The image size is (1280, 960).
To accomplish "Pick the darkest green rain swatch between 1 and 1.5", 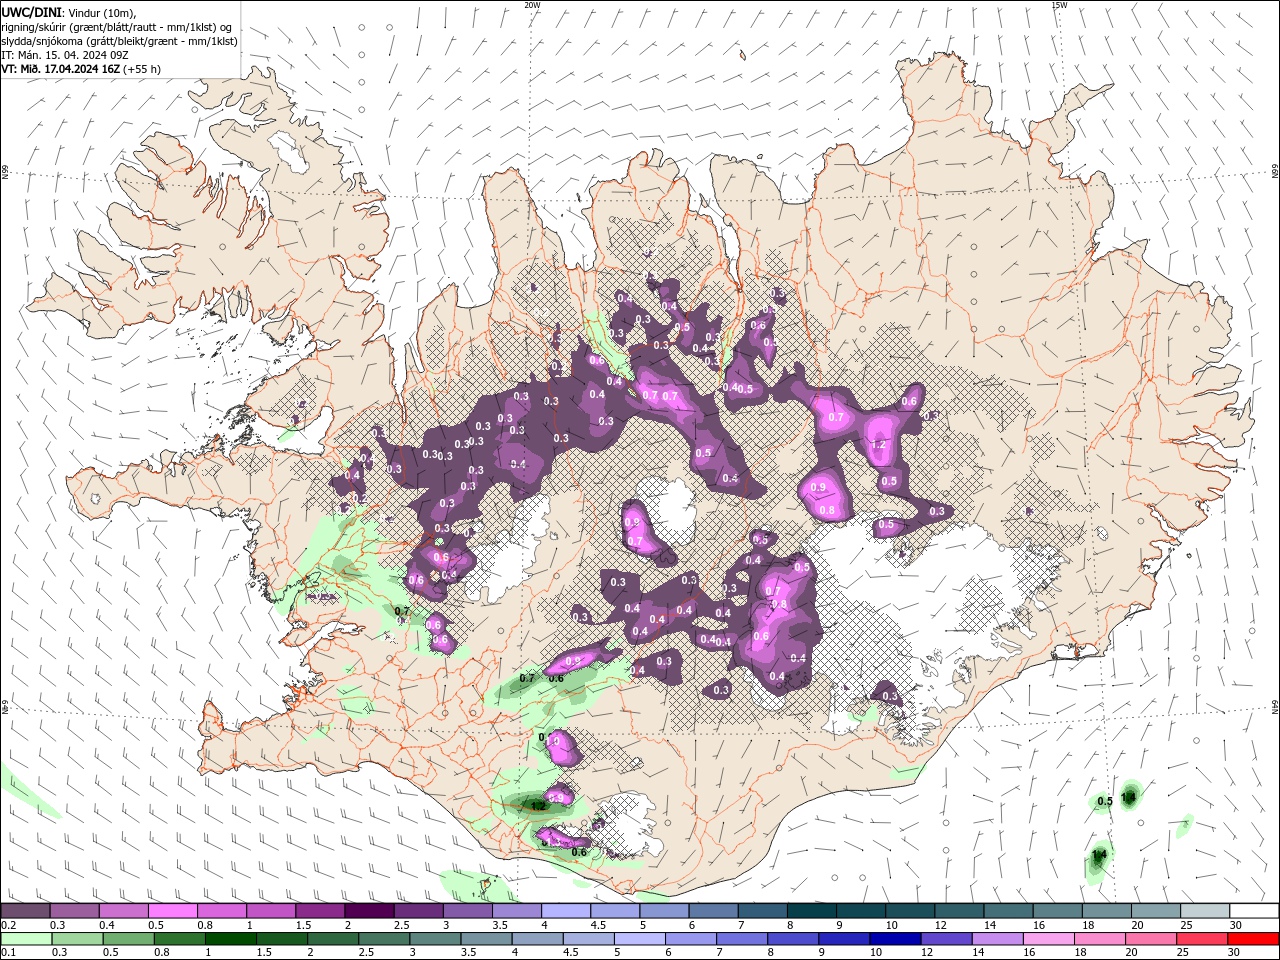I will 231,938.
